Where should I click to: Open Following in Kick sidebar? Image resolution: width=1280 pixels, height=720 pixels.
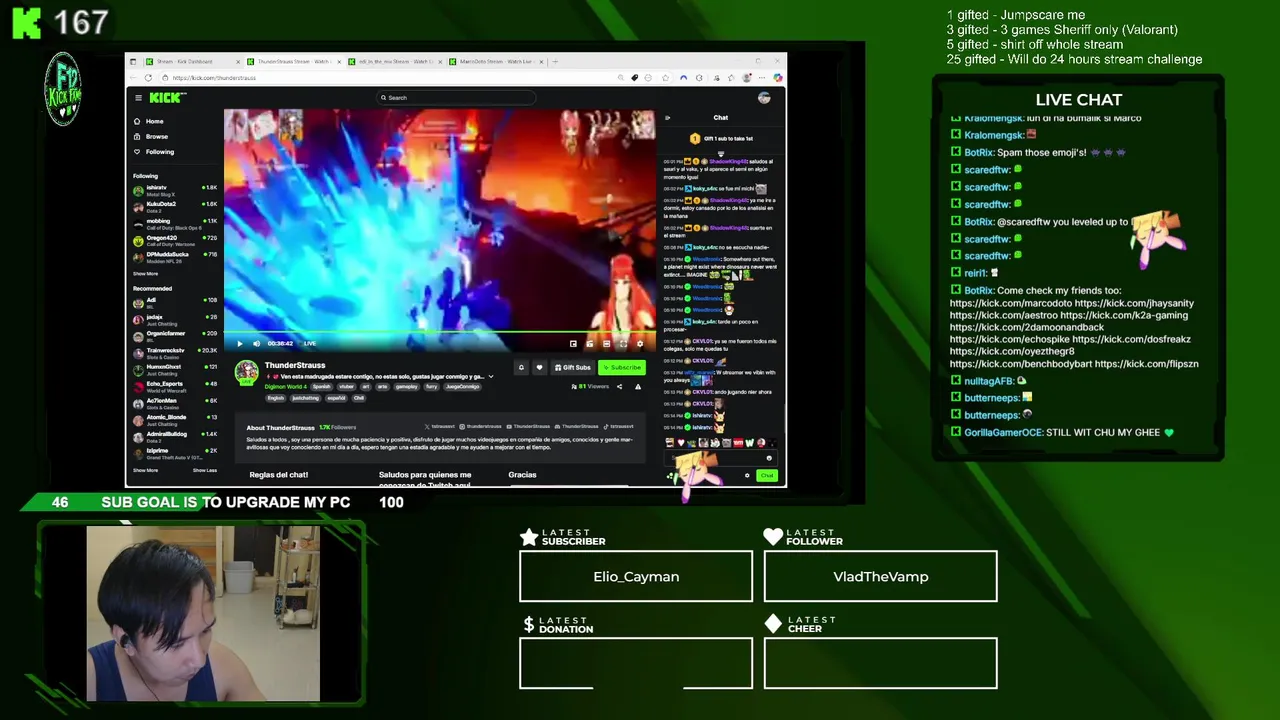(x=154, y=152)
